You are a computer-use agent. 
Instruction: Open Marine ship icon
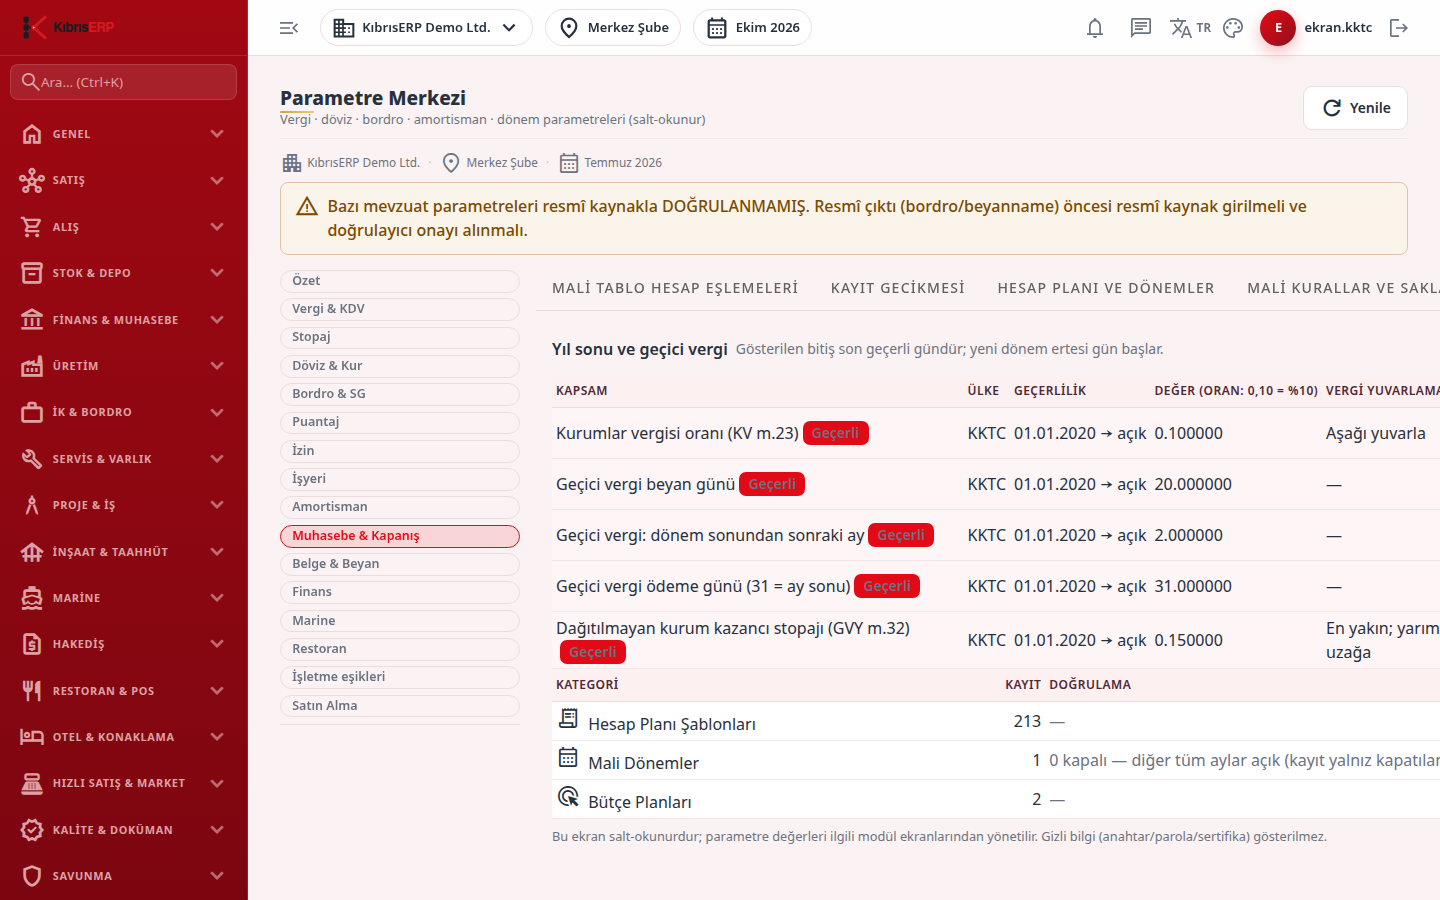pos(32,598)
